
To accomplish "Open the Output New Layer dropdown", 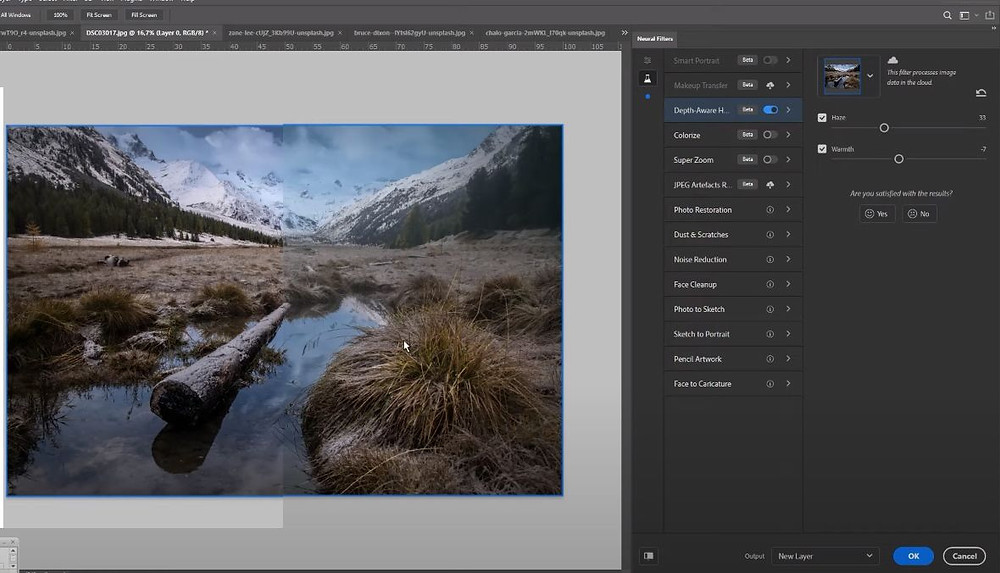I will (825, 556).
